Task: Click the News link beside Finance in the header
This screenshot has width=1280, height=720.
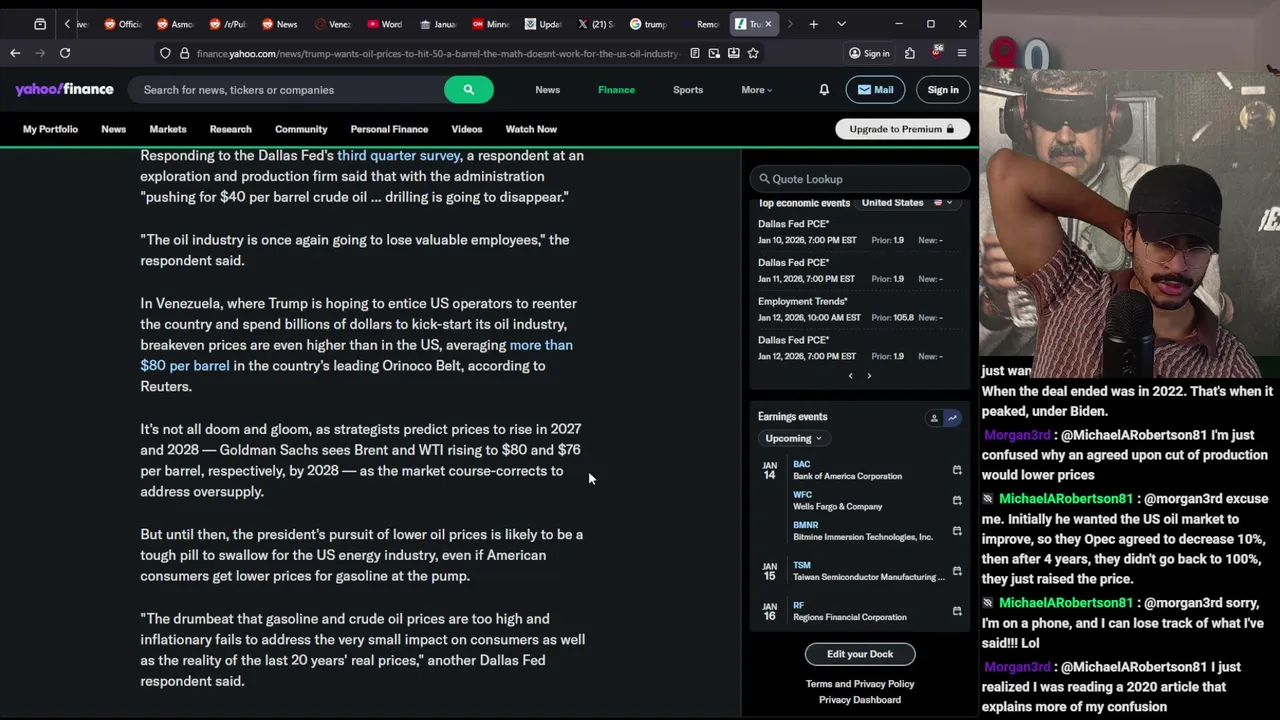Action: pyautogui.click(x=547, y=90)
